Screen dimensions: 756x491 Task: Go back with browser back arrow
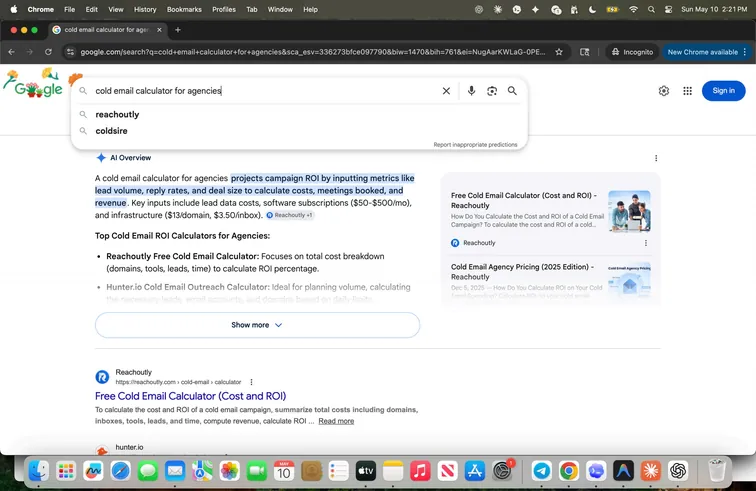click(12, 52)
